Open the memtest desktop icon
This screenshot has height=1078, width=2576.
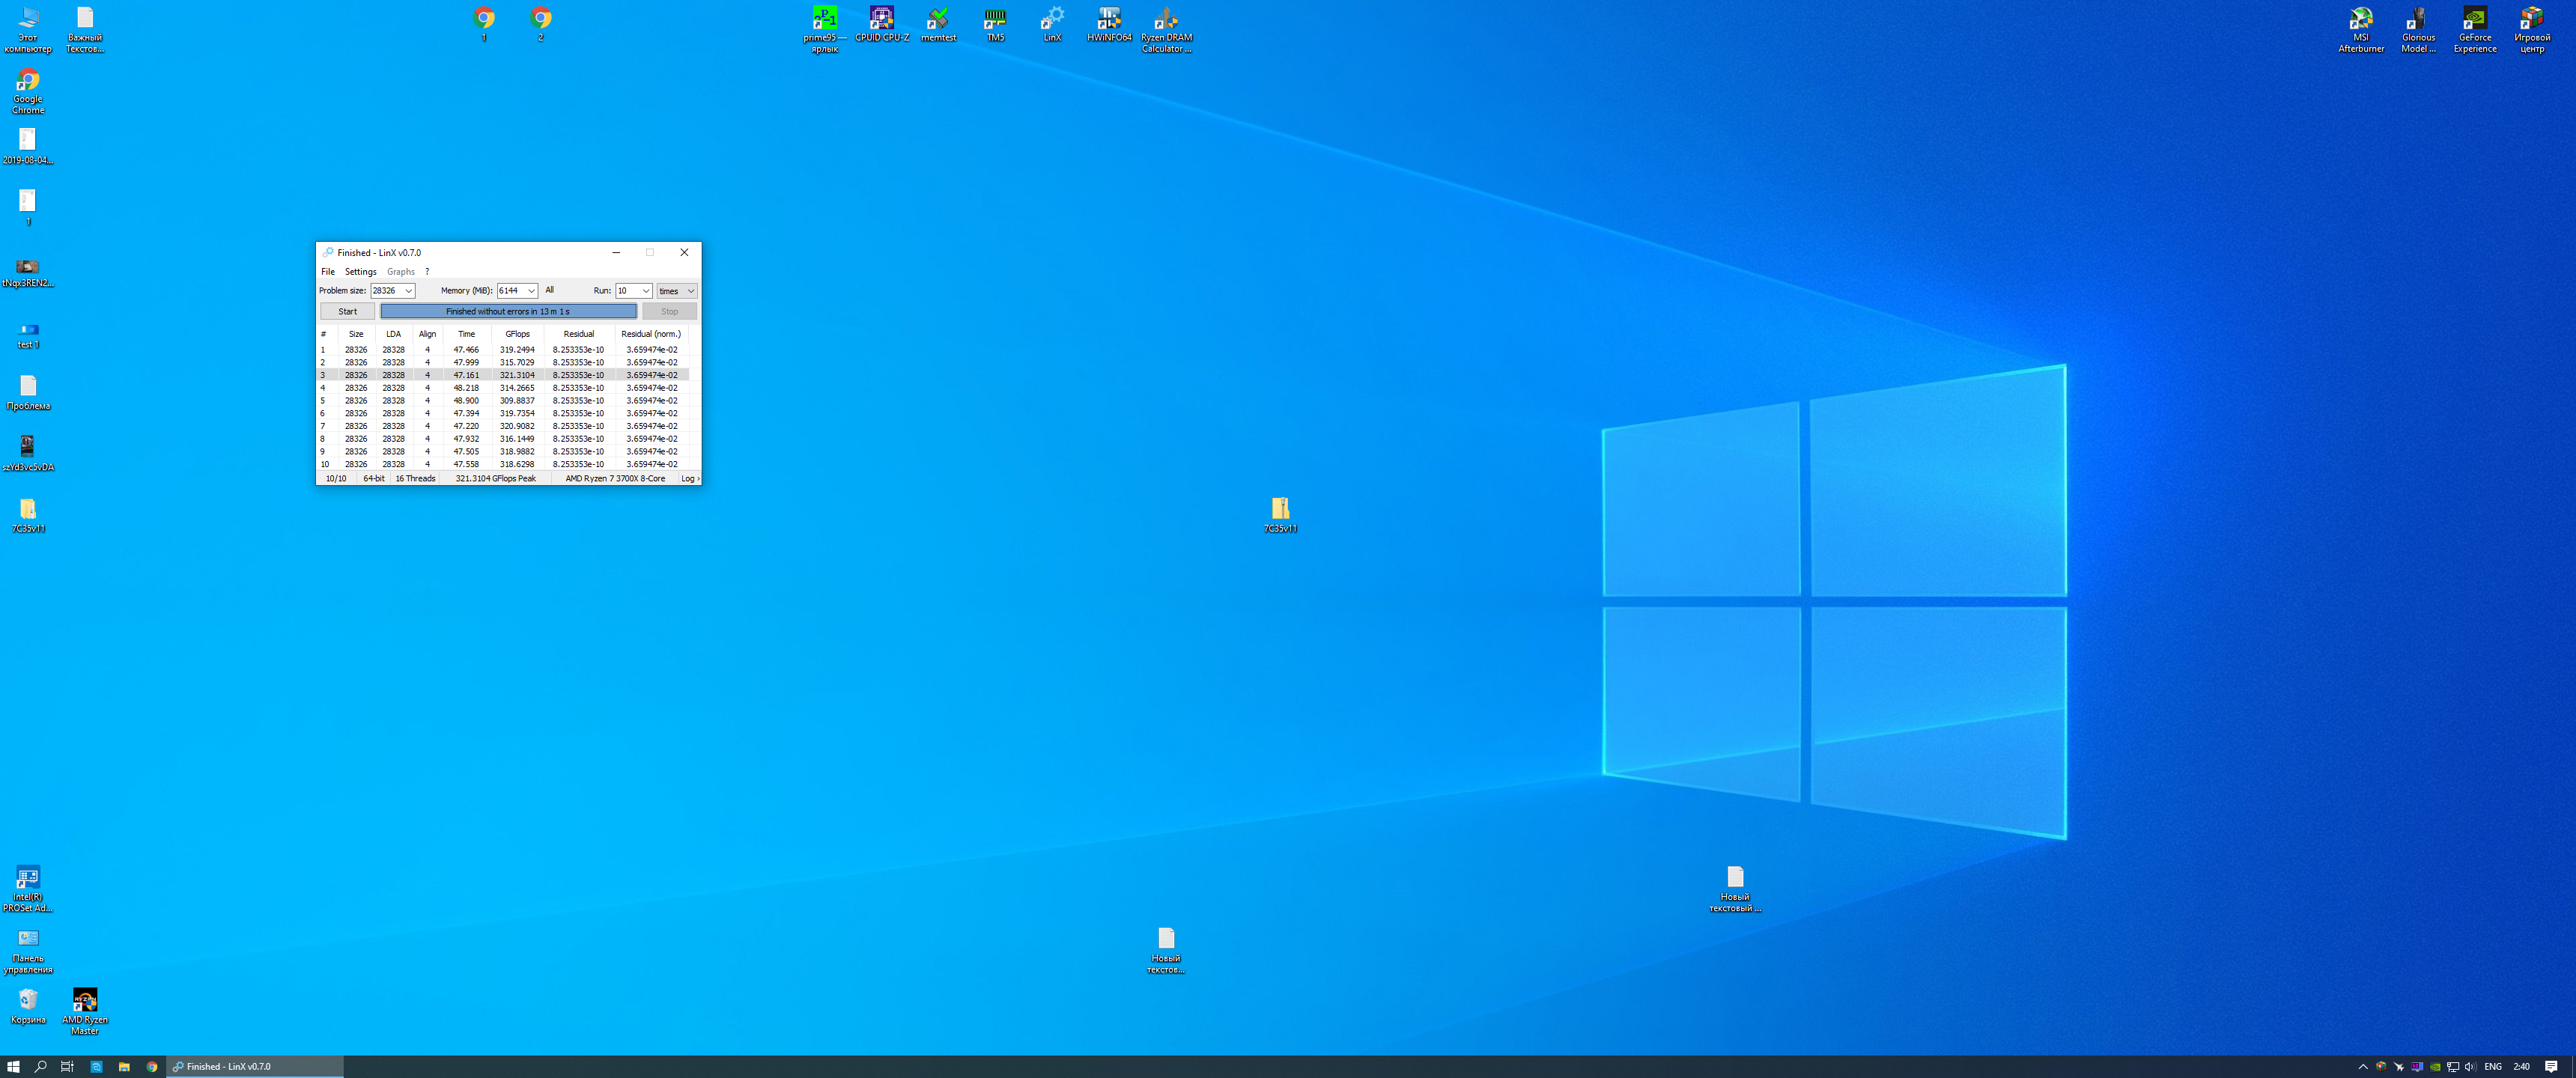click(x=938, y=20)
